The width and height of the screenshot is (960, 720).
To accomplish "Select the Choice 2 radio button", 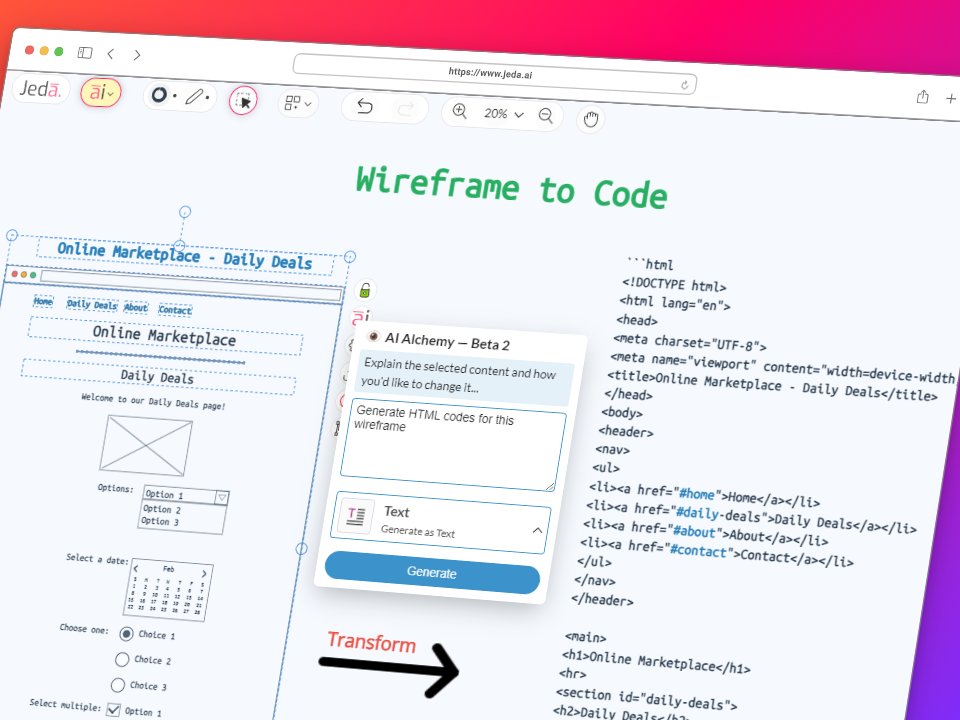I will point(122,659).
